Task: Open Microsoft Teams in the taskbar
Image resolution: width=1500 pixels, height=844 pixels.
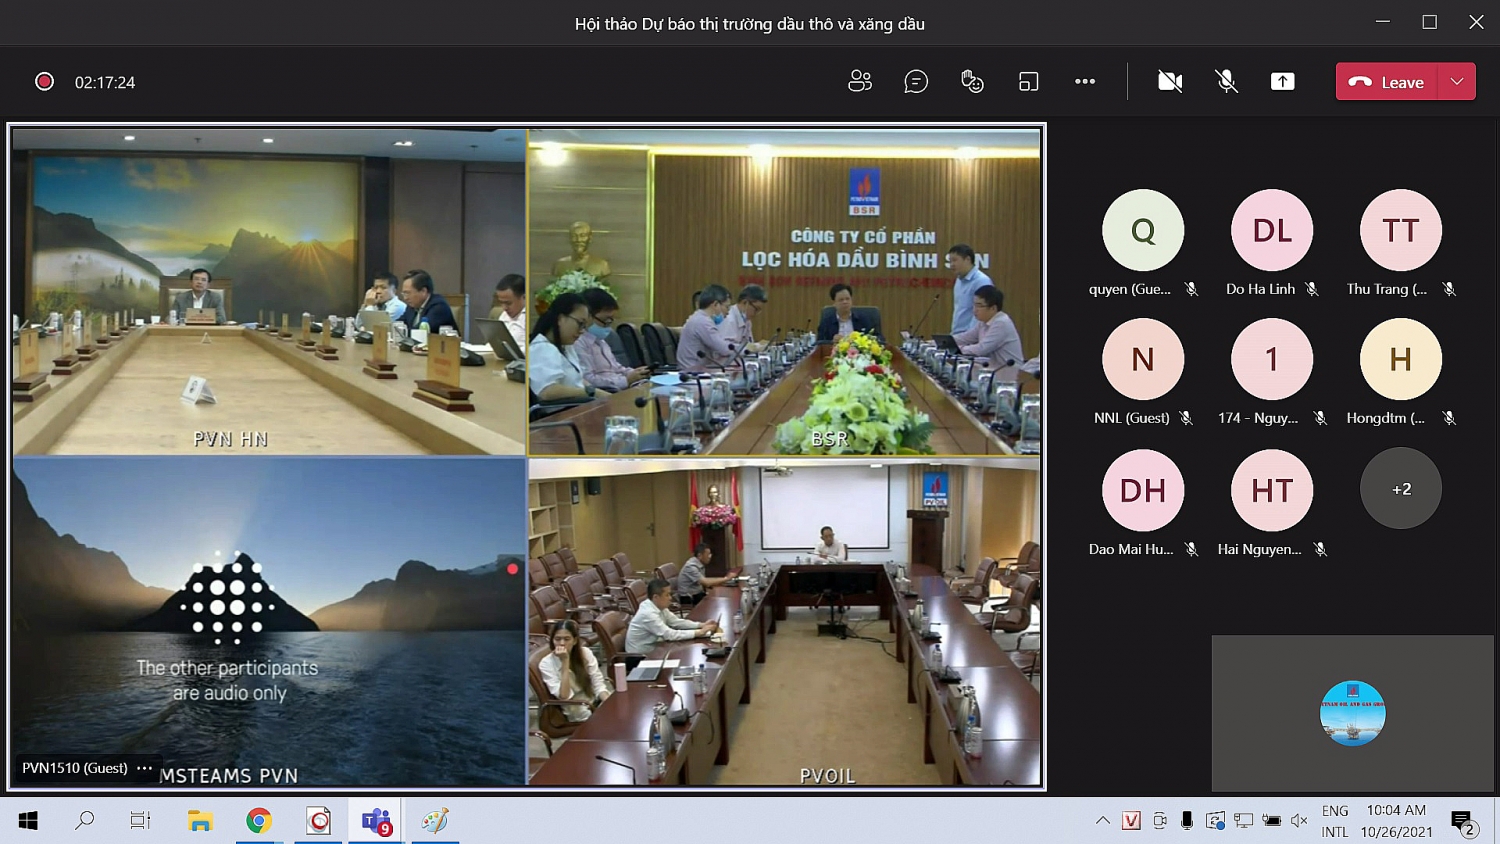Action: pyautogui.click(x=377, y=821)
